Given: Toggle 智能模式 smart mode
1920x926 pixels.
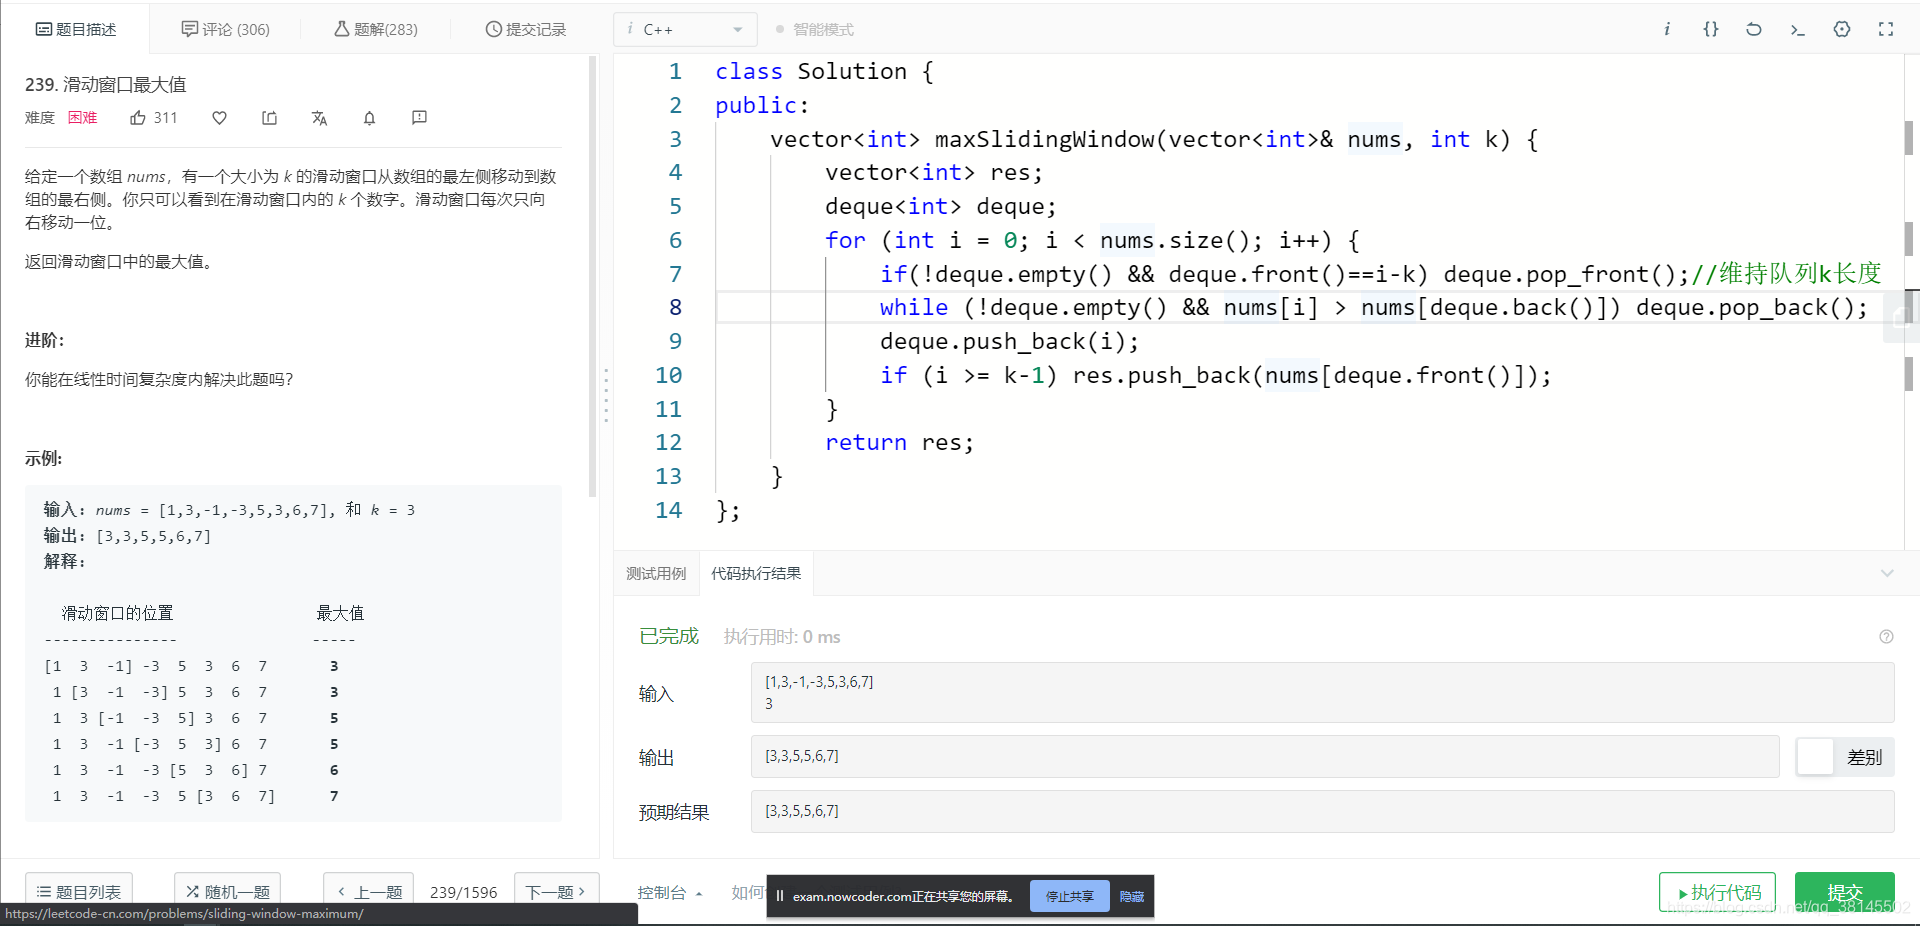Looking at the screenshot, I should point(815,29).
